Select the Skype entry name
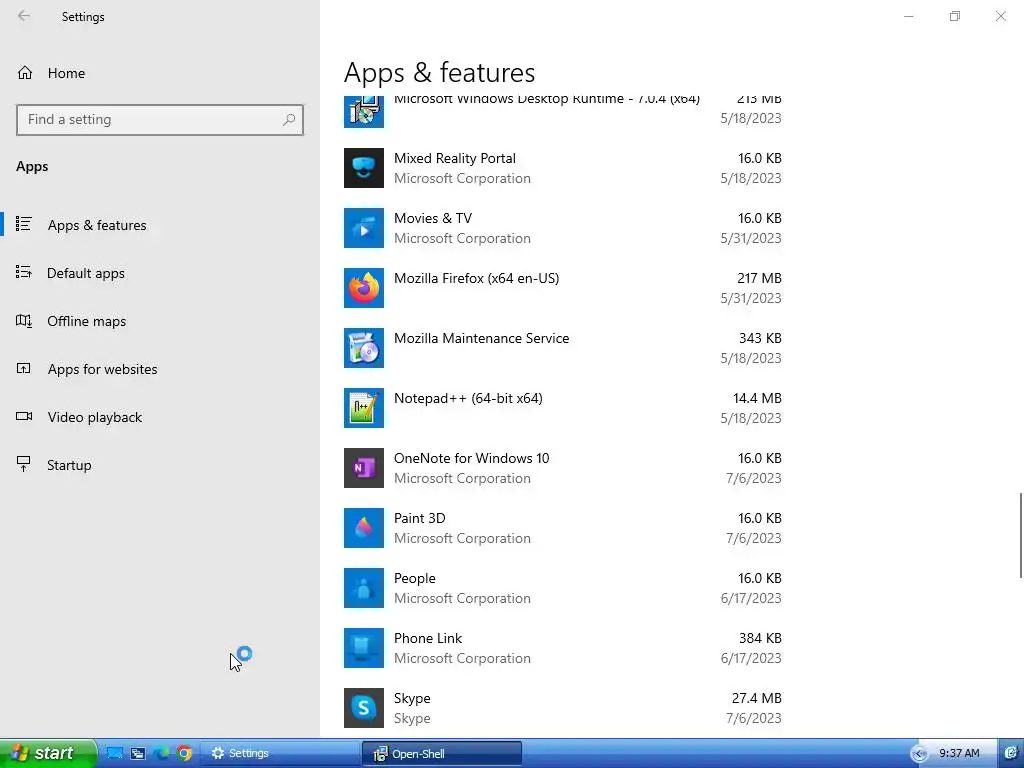The width and height of the screenshot is (1024, 768). 412,698
